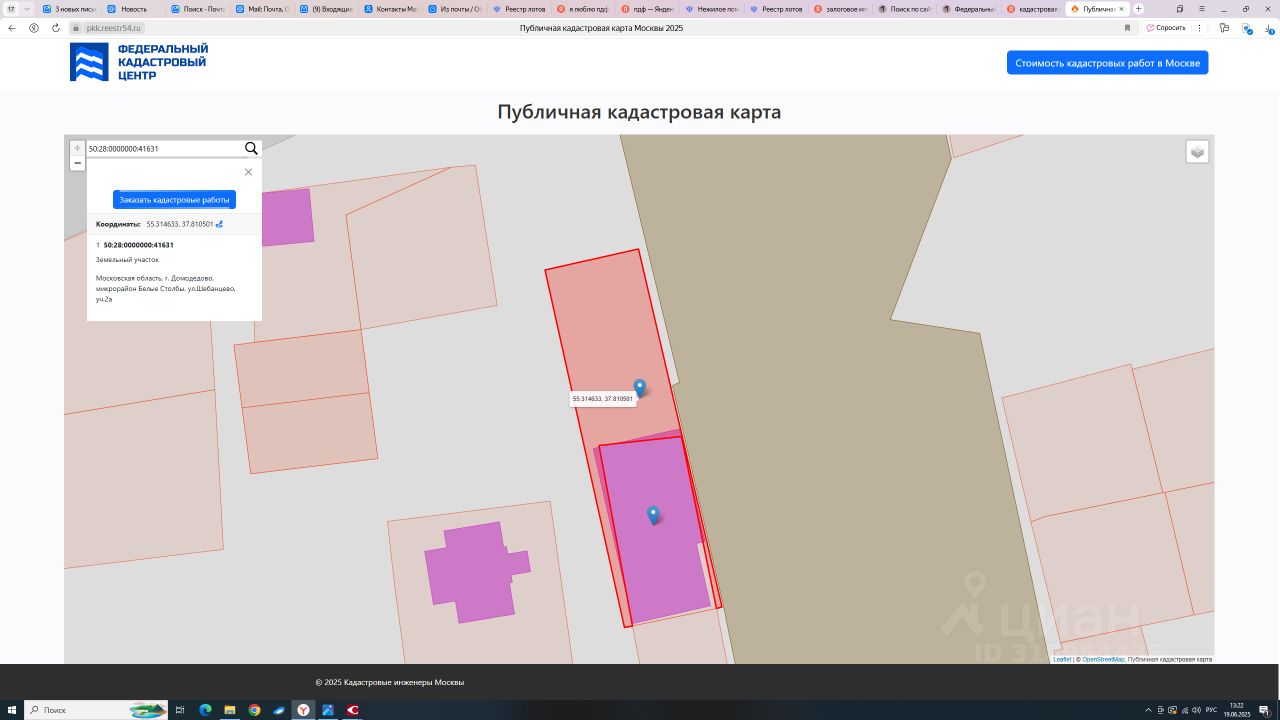The width and height of the screenshot is (1280, 720).
Task: Close the Публичная active tab
Action: pyautogui.click(x=1121, y=9)
